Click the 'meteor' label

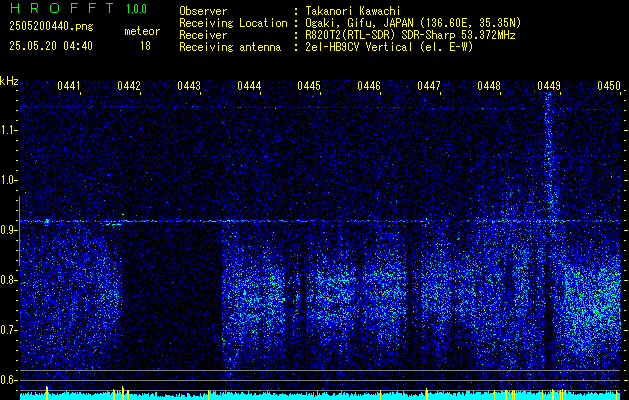(142, 31)
